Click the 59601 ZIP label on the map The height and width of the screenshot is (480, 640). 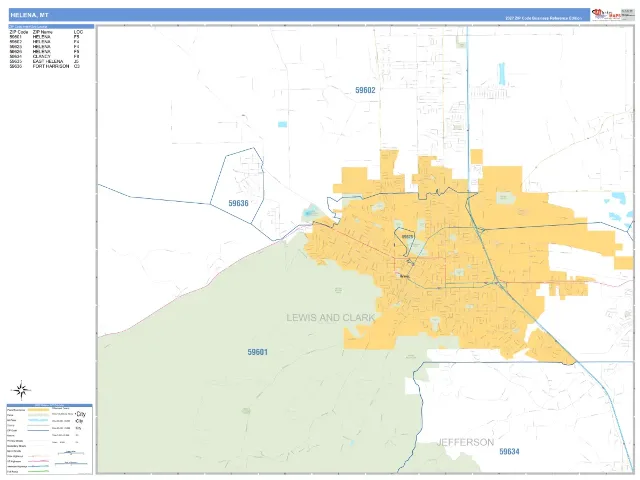(257, 352)
